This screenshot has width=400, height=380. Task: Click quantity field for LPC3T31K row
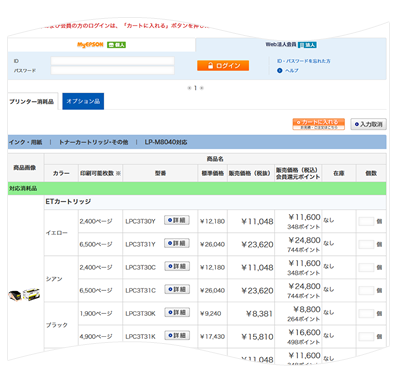[x=366, y=336]
